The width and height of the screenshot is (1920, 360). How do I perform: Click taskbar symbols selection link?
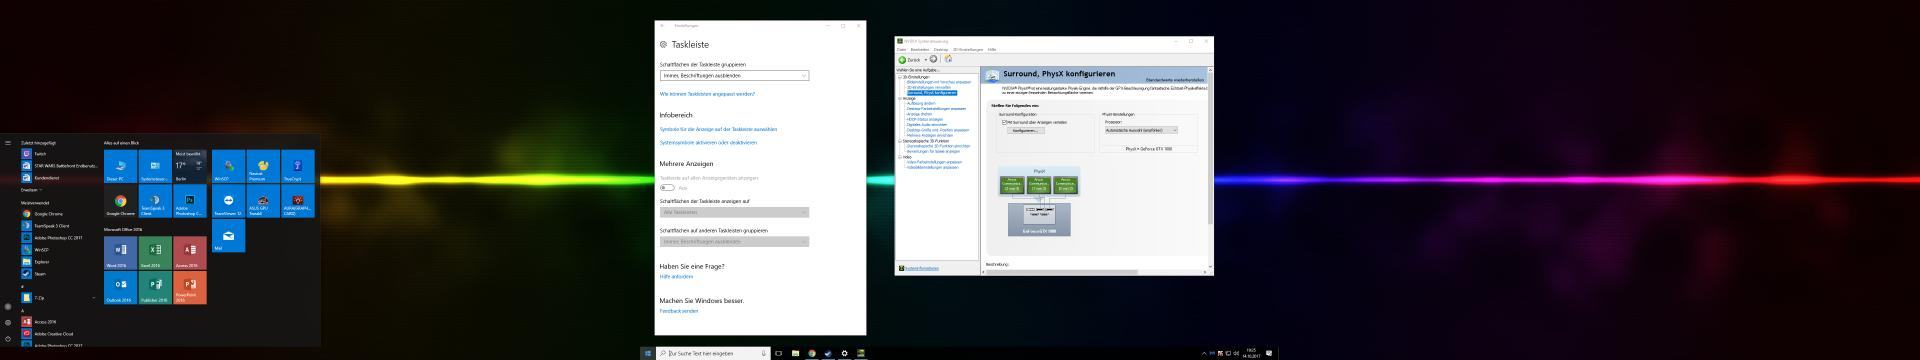tap(718, 129)
